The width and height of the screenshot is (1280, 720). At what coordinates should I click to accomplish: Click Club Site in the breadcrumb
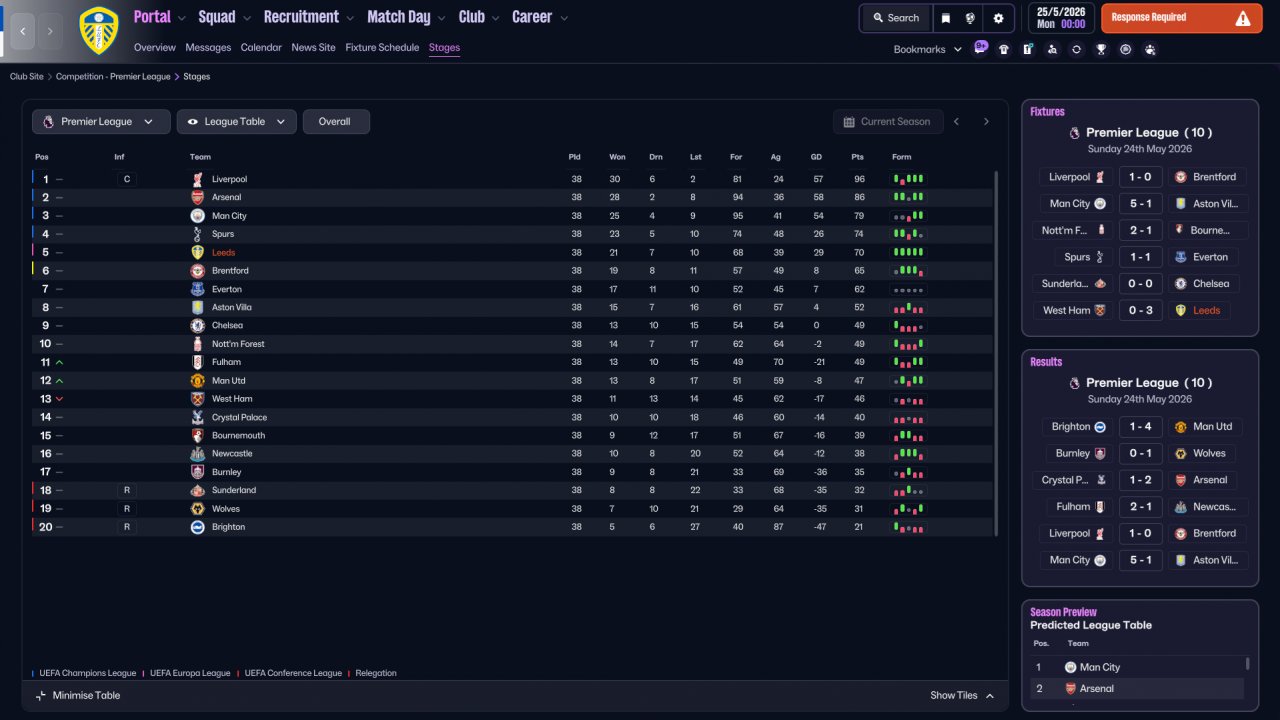tap(27, 77)
